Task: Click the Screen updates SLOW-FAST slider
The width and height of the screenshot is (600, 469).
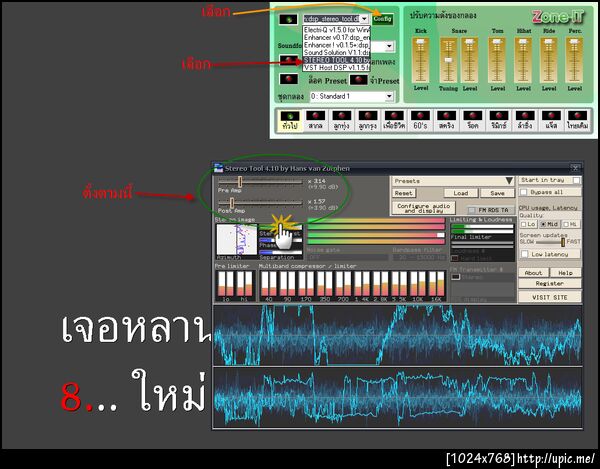Action: pyautogui.click(x=550, y=242)
